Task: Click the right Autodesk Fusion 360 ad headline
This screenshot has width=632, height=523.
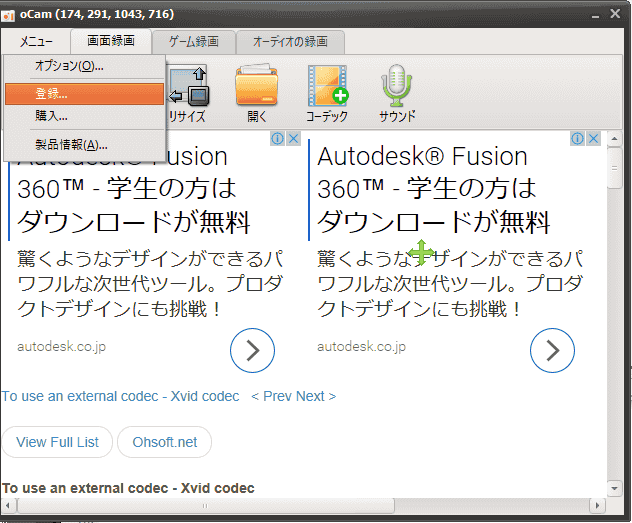Action: pos(434,189)
